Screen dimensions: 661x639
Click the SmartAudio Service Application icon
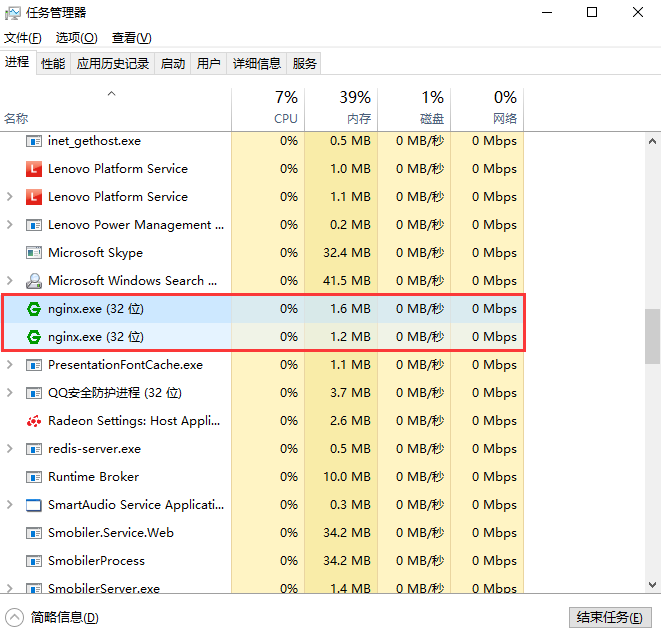coord(34,505)
